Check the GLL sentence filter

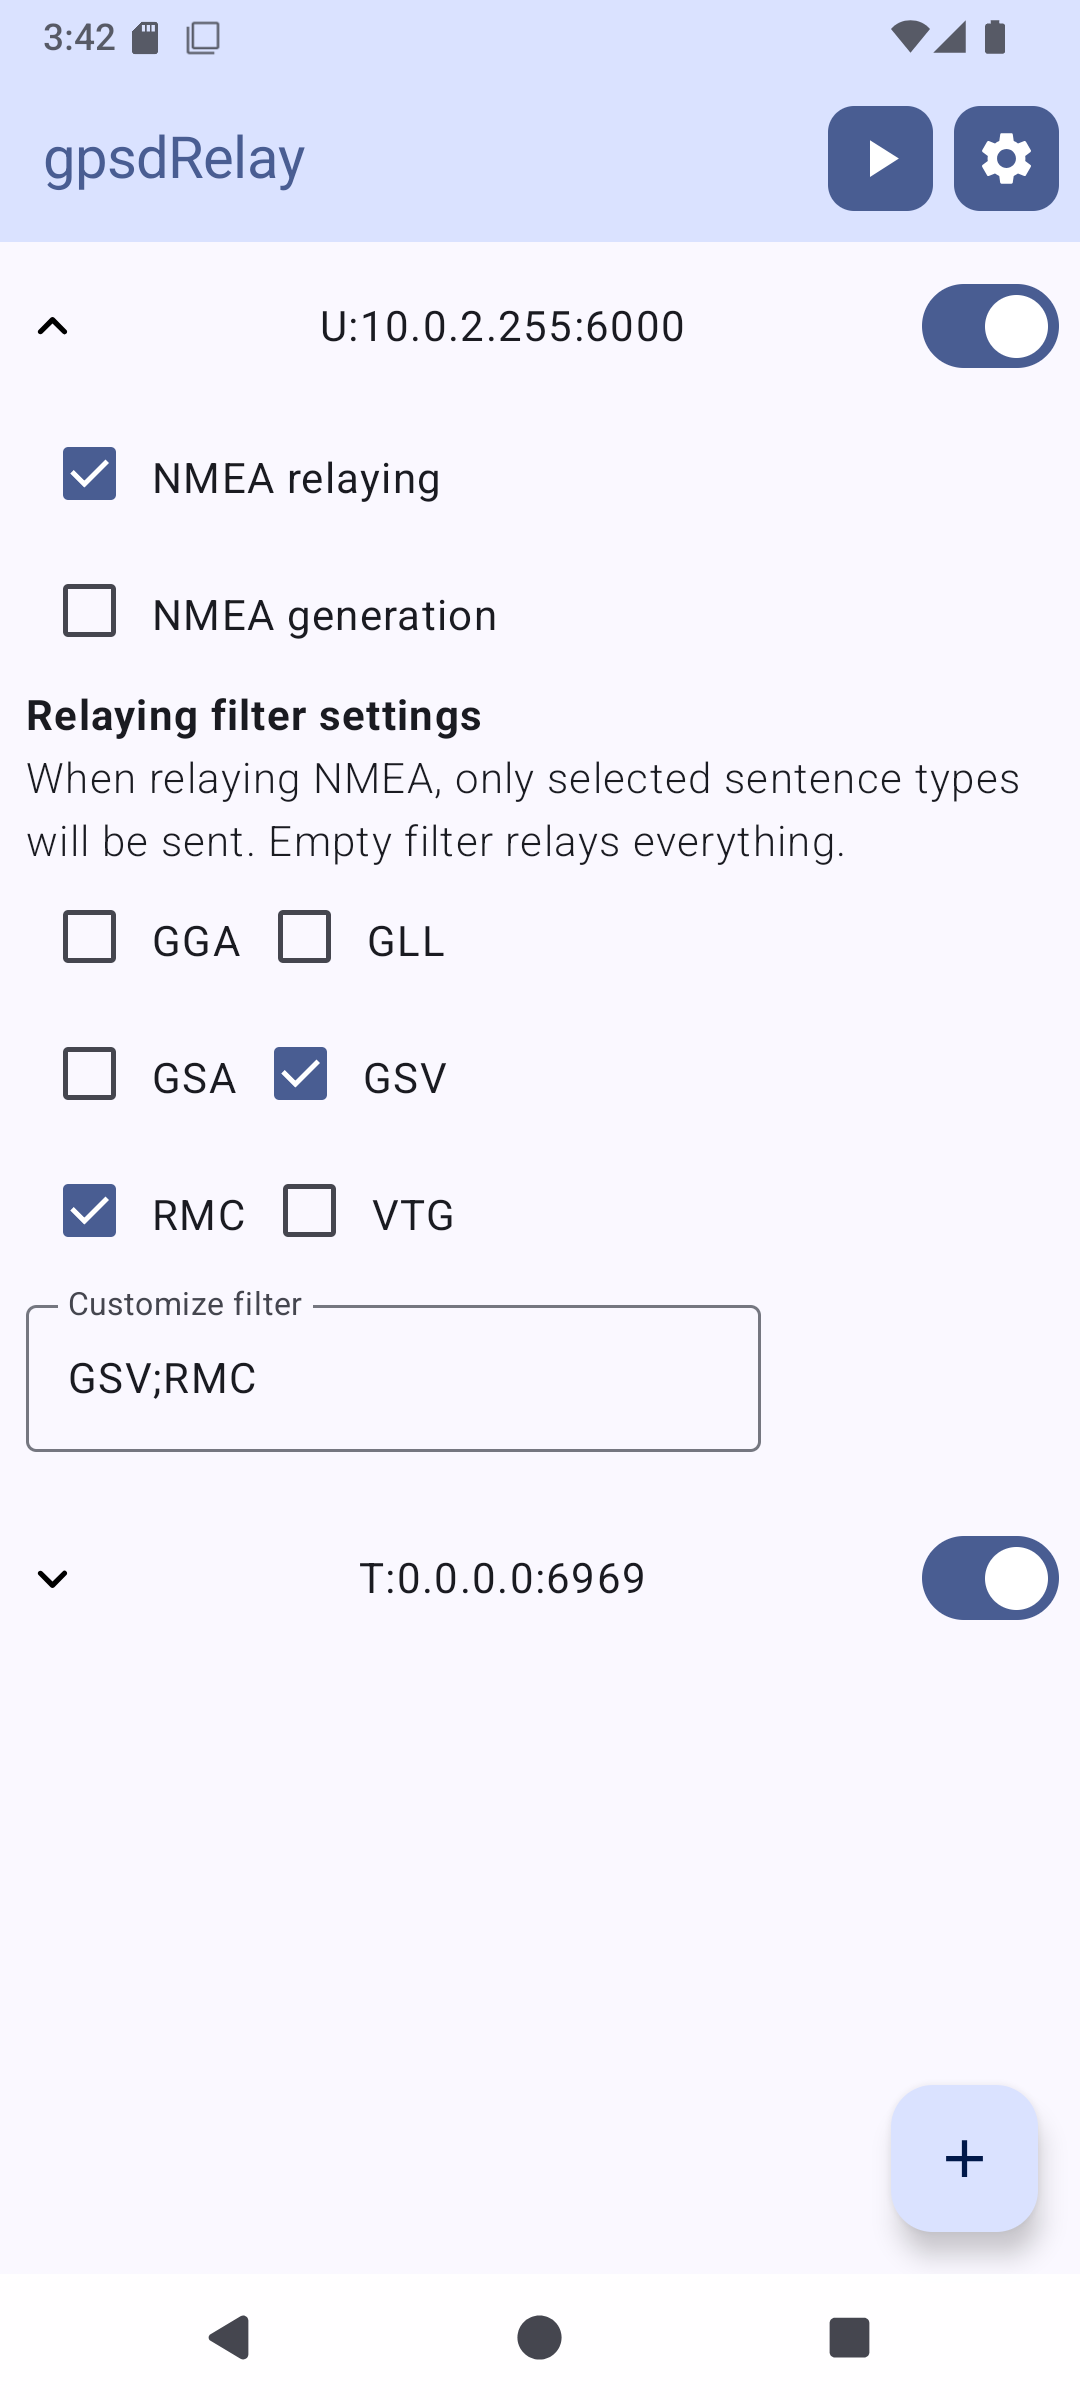click(305, 937)
